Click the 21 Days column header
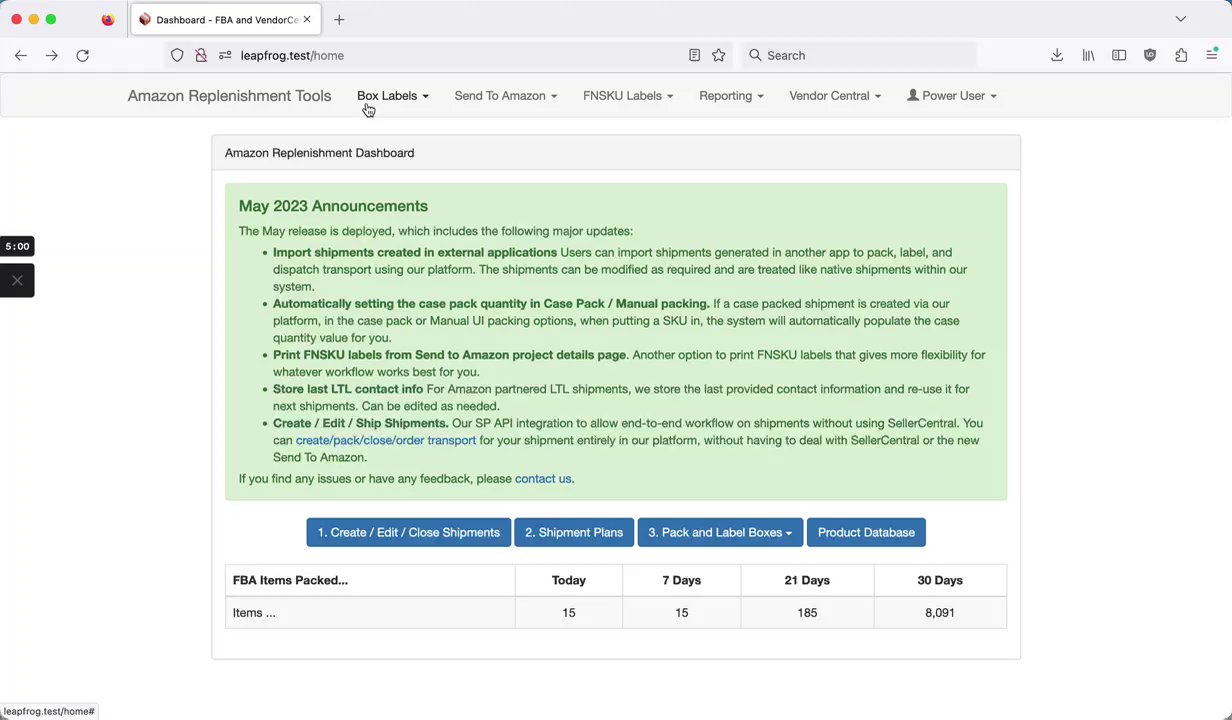Image resolution: width=1232 pixels, height=720 pixels. pos(807,580)
